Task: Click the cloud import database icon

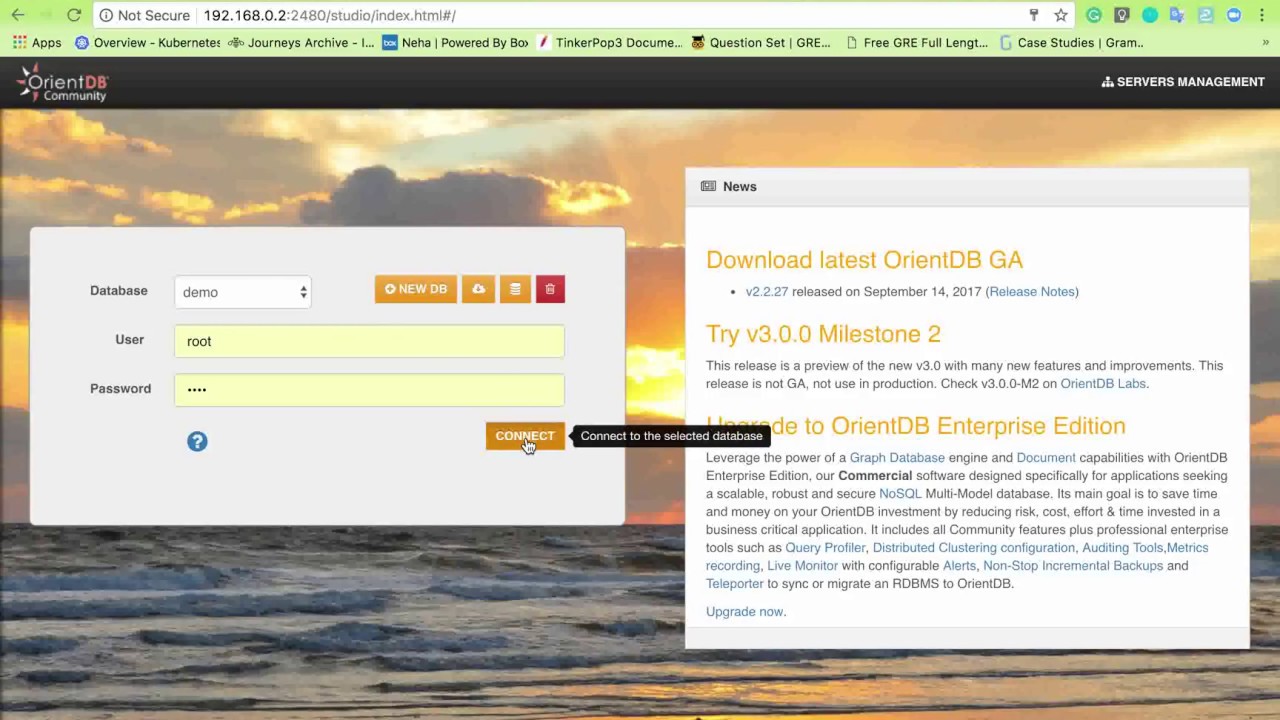Action: [x=478, y=289]
